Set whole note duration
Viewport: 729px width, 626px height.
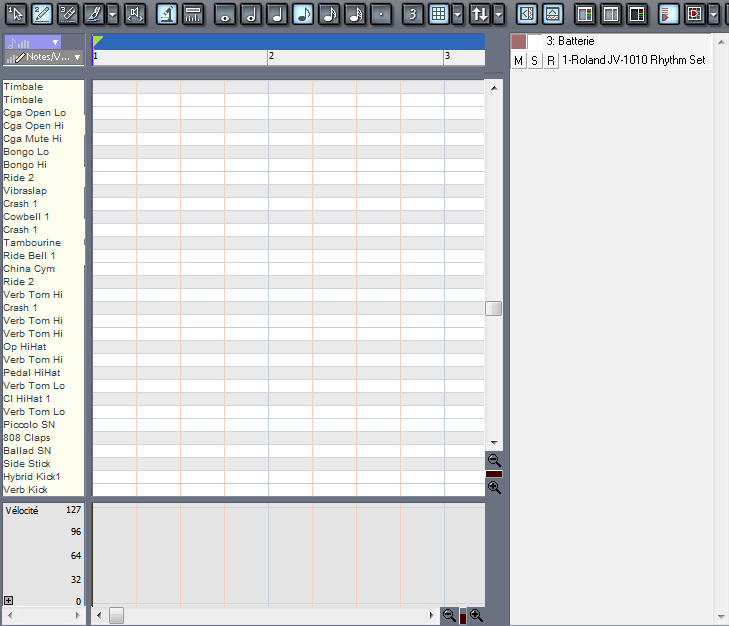[225, 14]
